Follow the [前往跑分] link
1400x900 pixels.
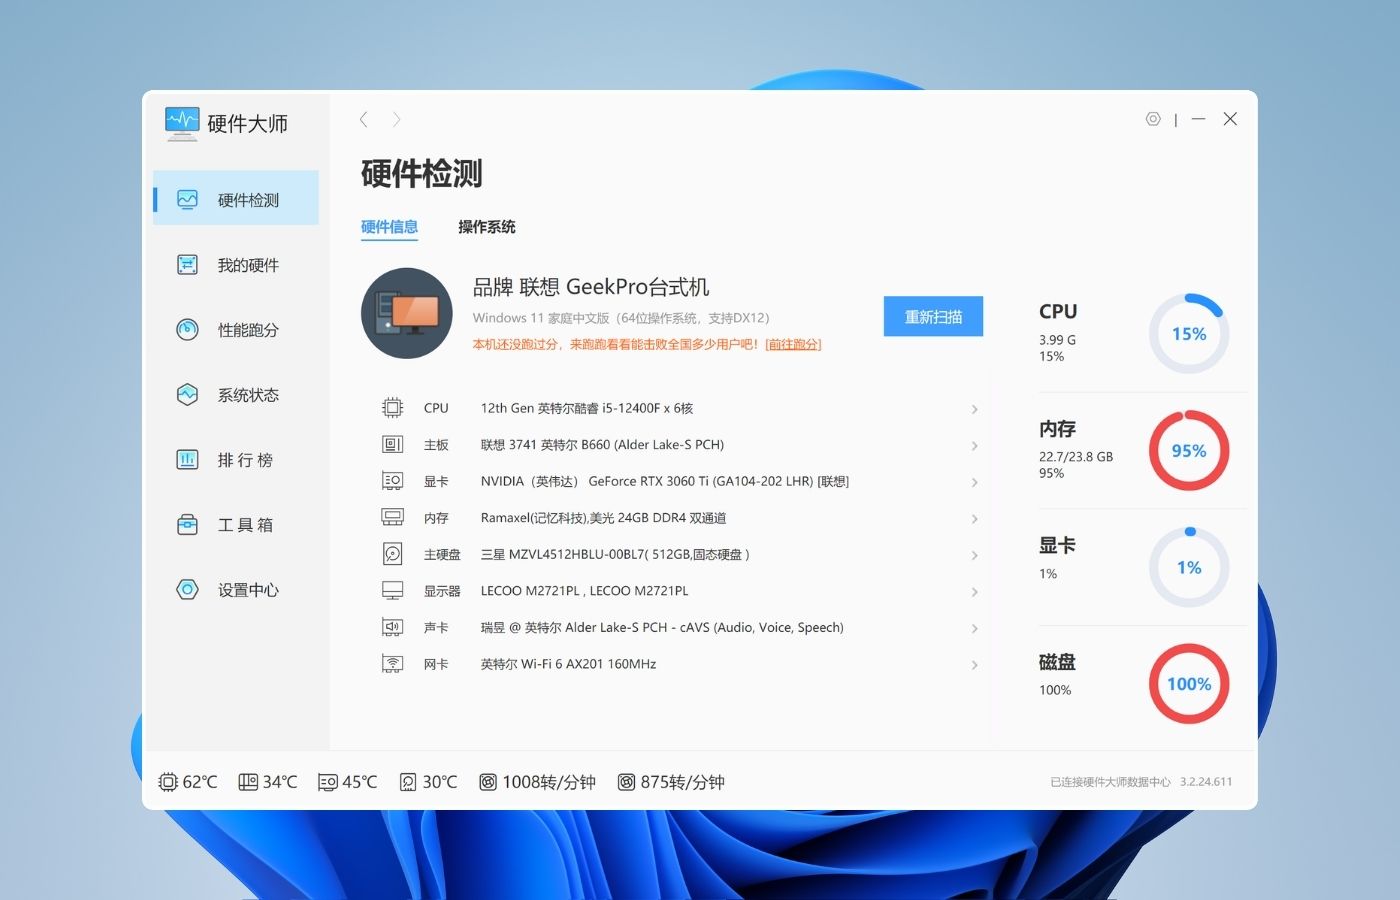[x=793, y=344]
